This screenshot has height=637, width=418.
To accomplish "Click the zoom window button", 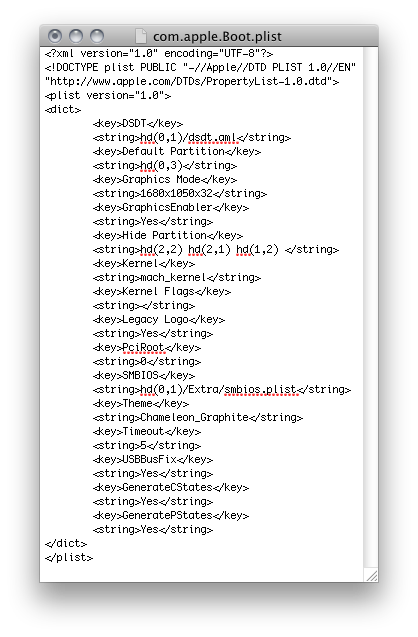I will click(x=97, y=36).
